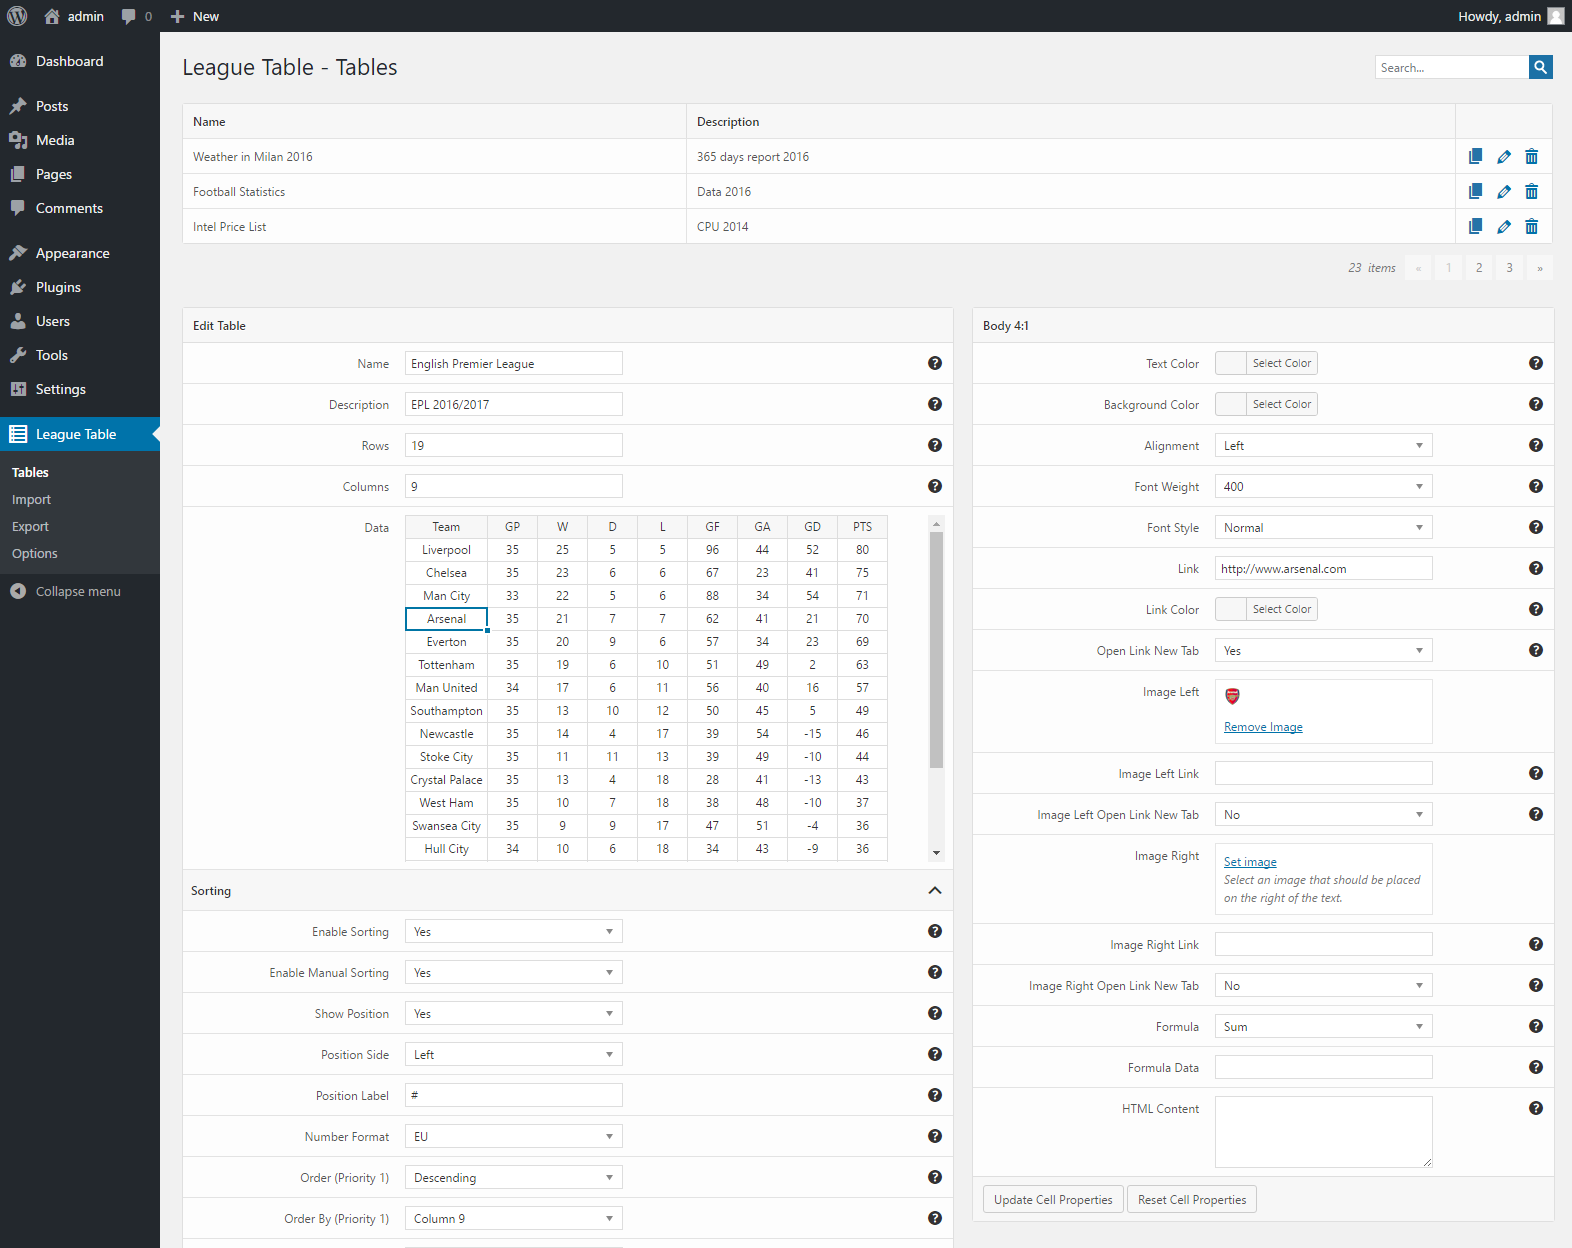Show help for Font Weight option
The width and height of the screenshot is (1572, 1248).
click(x=1535, y=486)
